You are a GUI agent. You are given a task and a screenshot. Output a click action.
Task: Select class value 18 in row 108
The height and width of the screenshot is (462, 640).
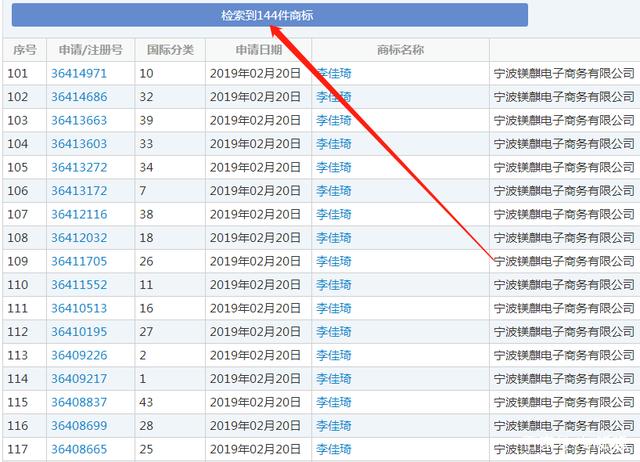tap(146, 238)
